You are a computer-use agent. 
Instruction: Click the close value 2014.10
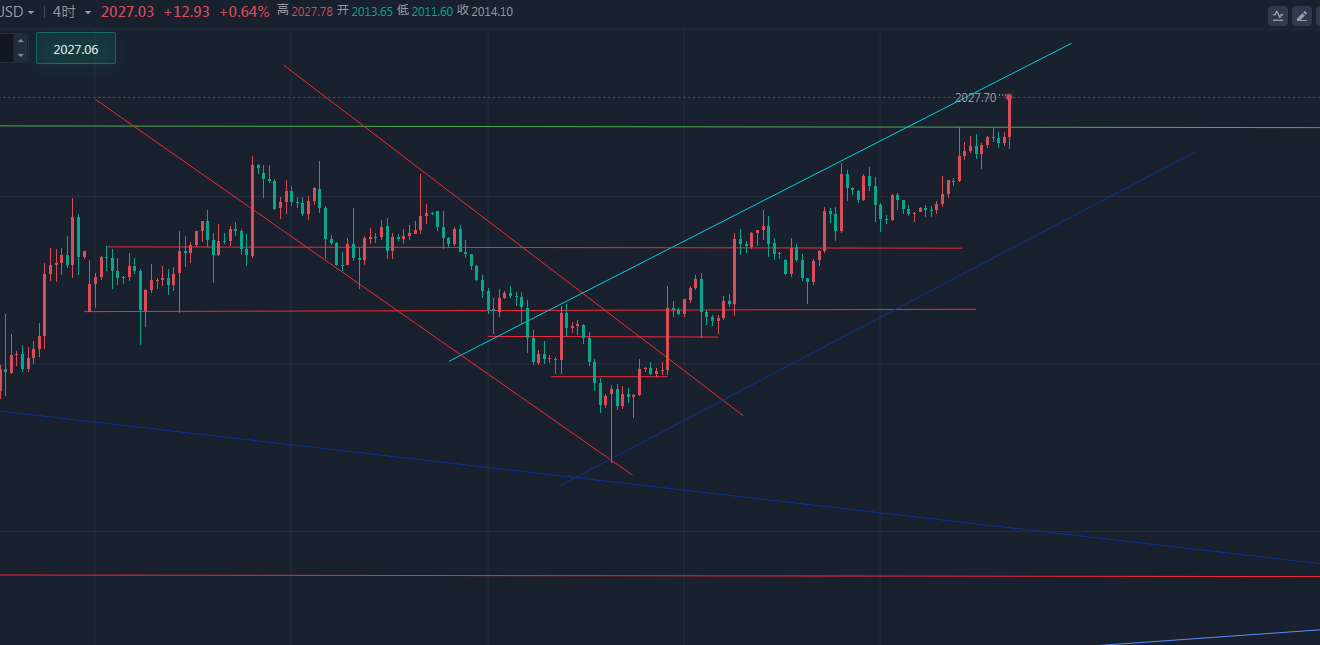click(x=491, y=11)
